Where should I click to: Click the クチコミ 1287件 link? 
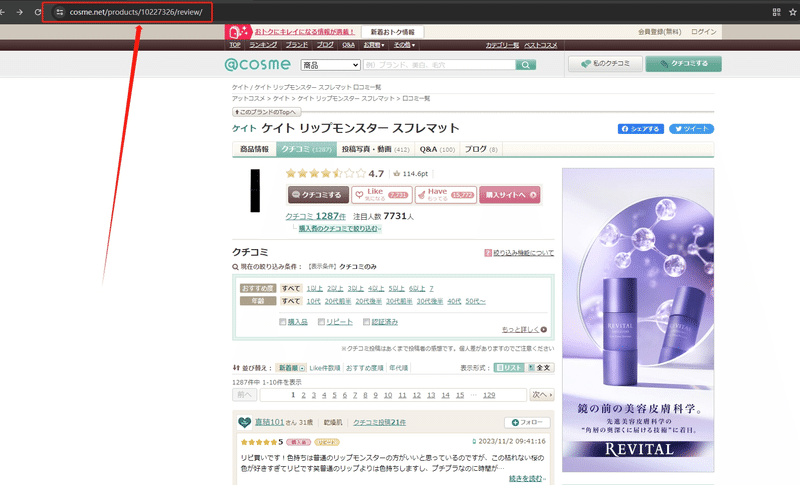coord(315,216)
